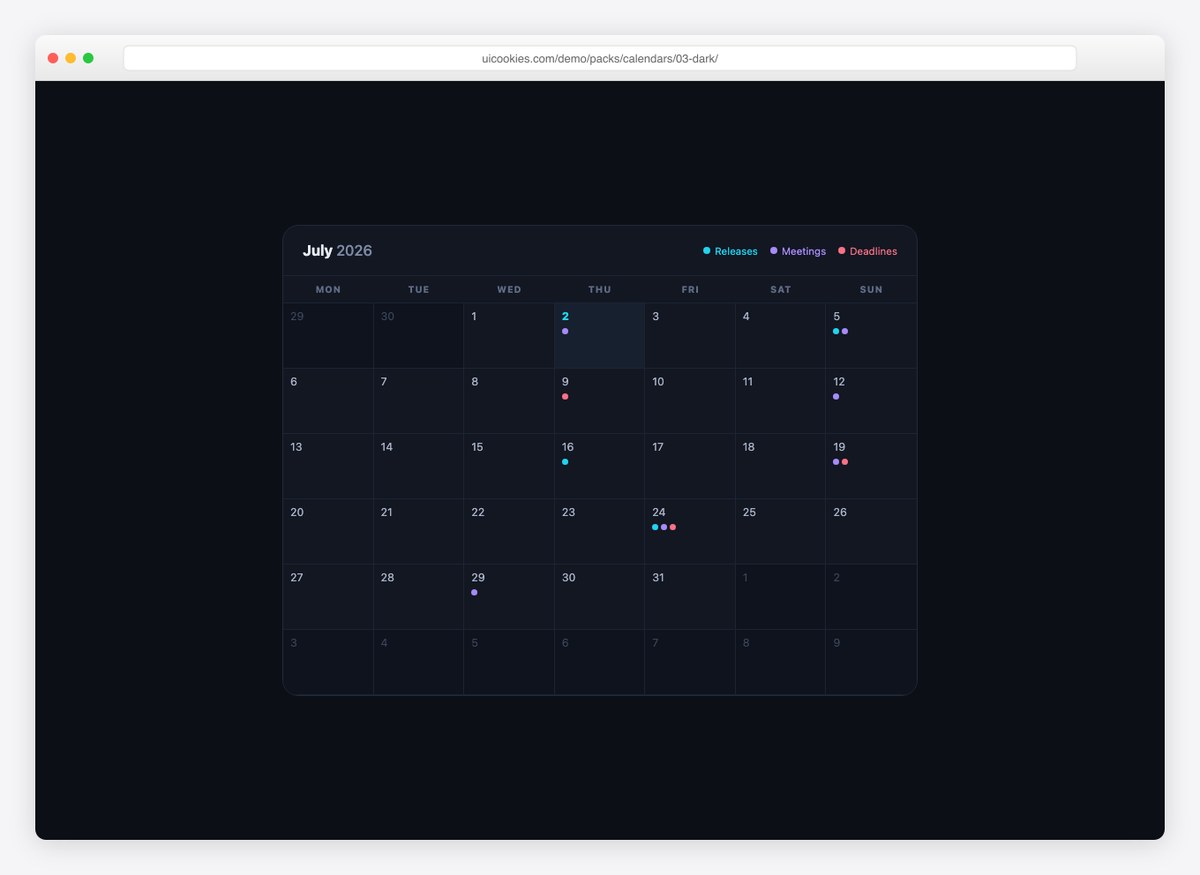Click the cyan release dot under day 24

(x=655, y=527)
